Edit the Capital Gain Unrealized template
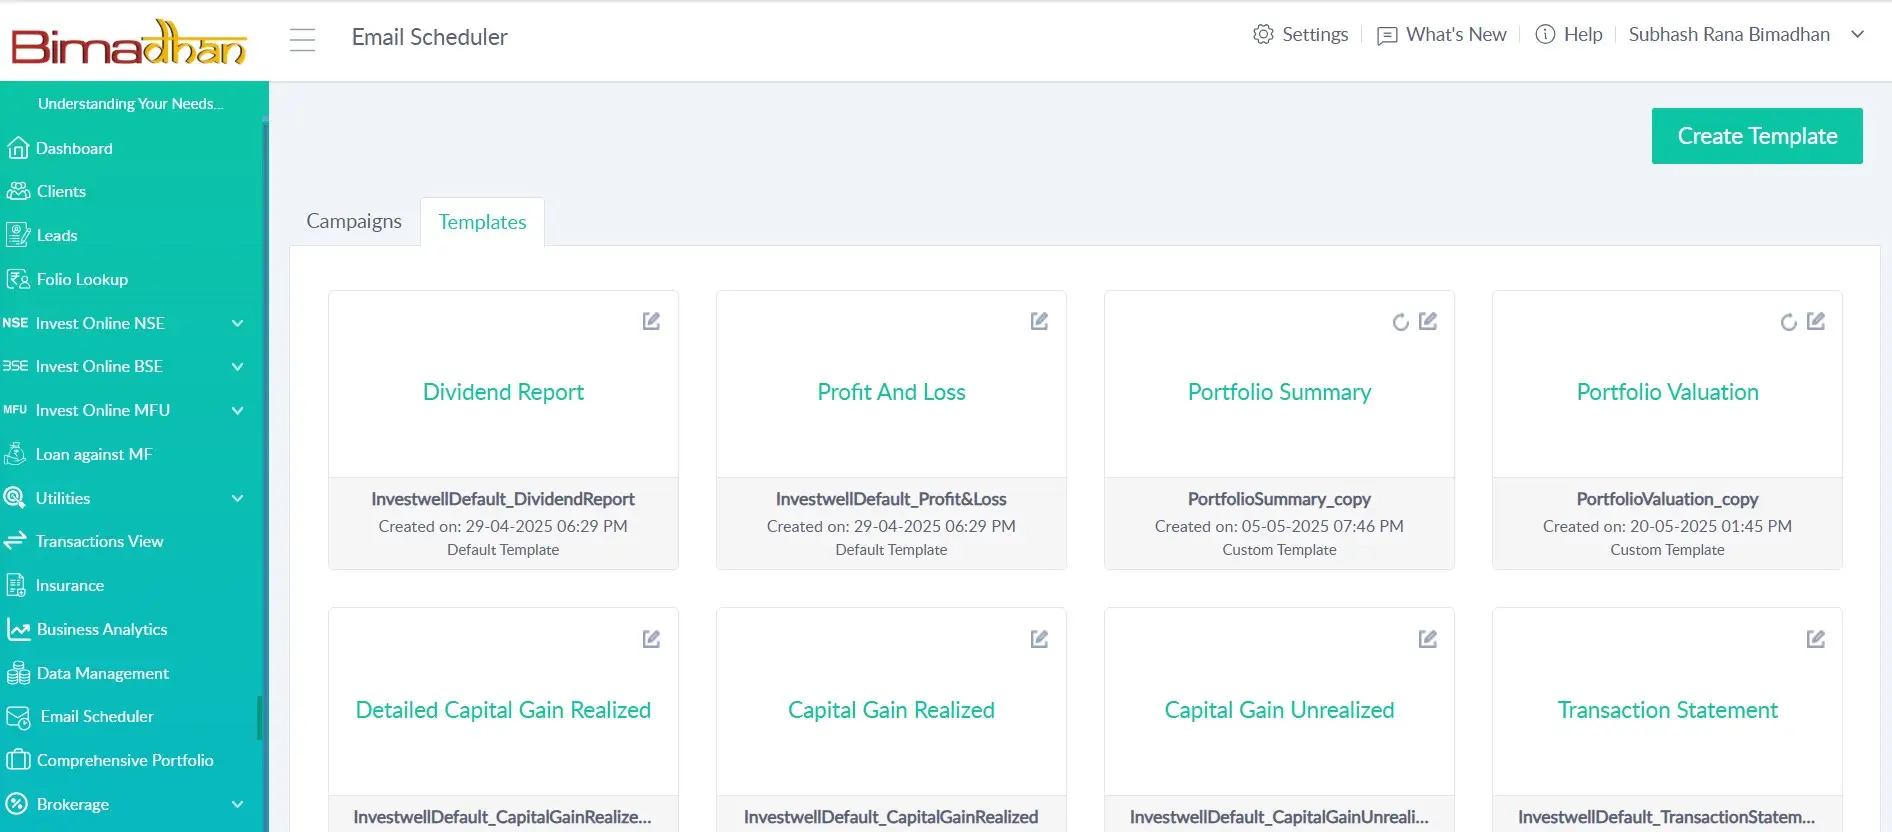Image resolution: width=1892 pixels, height=832 pixels. pyautogui.click(x=1428, y=639)
